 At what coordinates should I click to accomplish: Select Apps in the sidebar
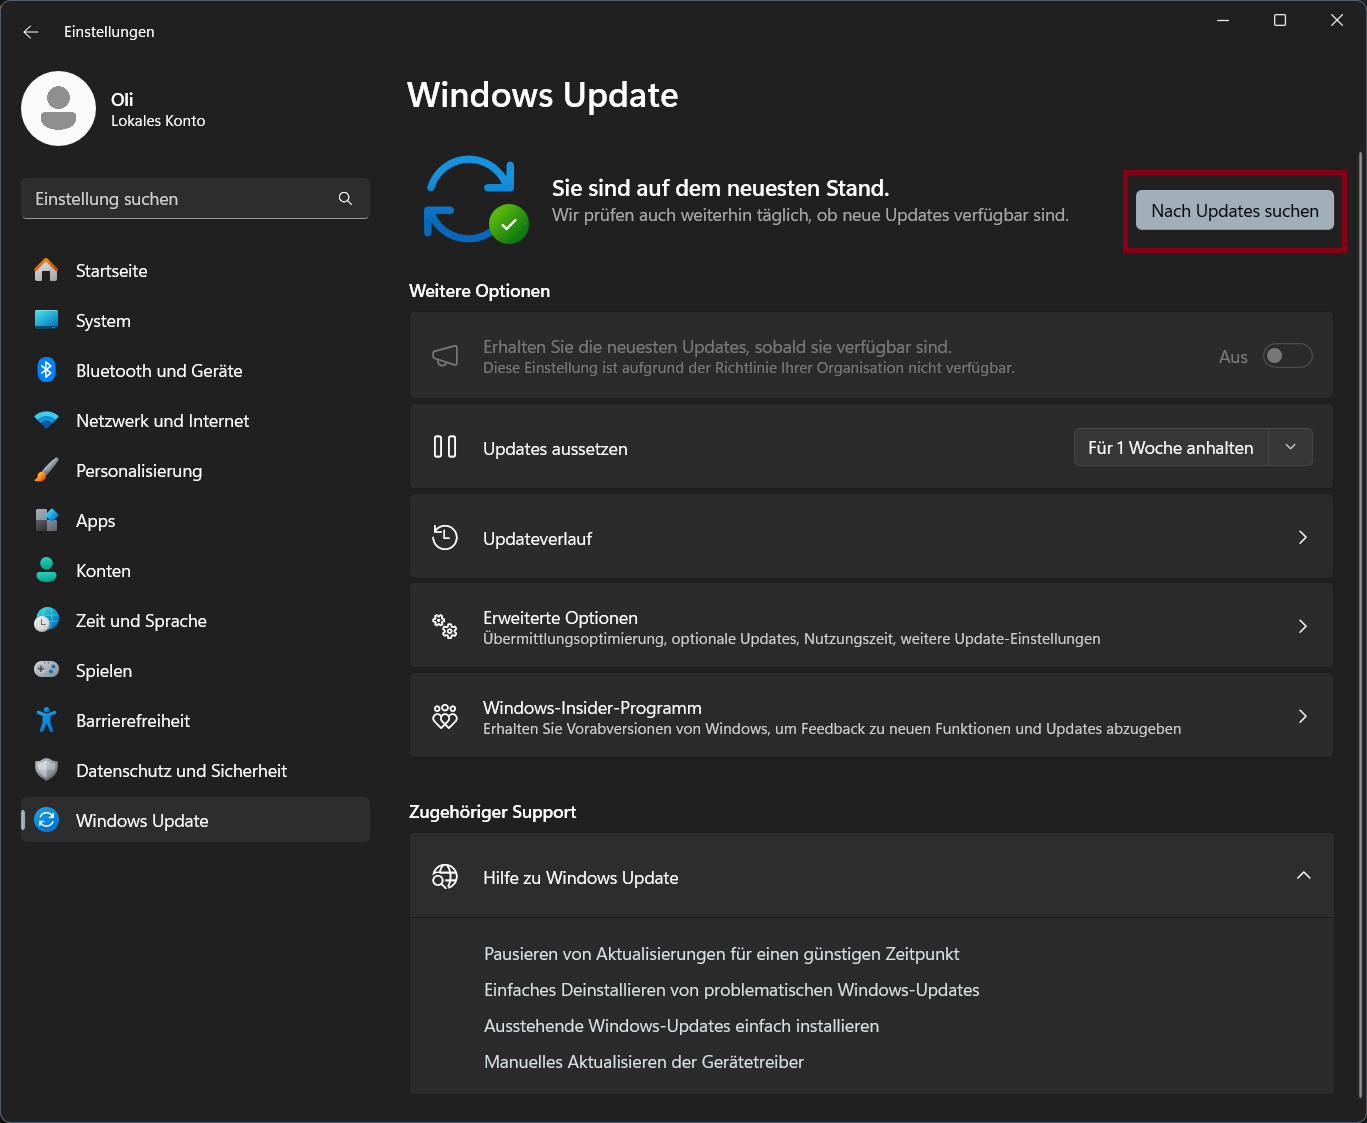[x=195, y=521]
